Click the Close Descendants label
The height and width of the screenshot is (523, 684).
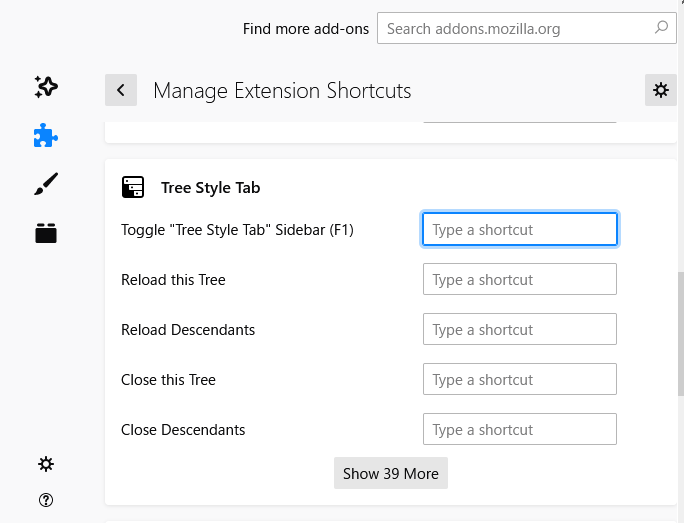click(183, 430)
